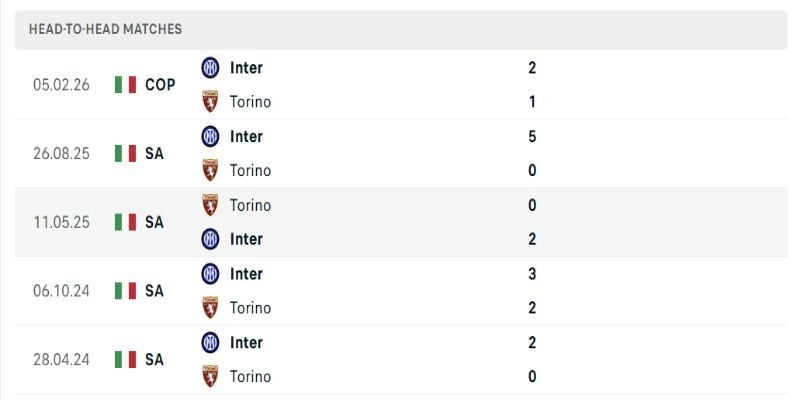The height and width of the screenshot is (400, 800).
Task: Open Inter team name in 26.08.25 match
Action: pos(246,136)
